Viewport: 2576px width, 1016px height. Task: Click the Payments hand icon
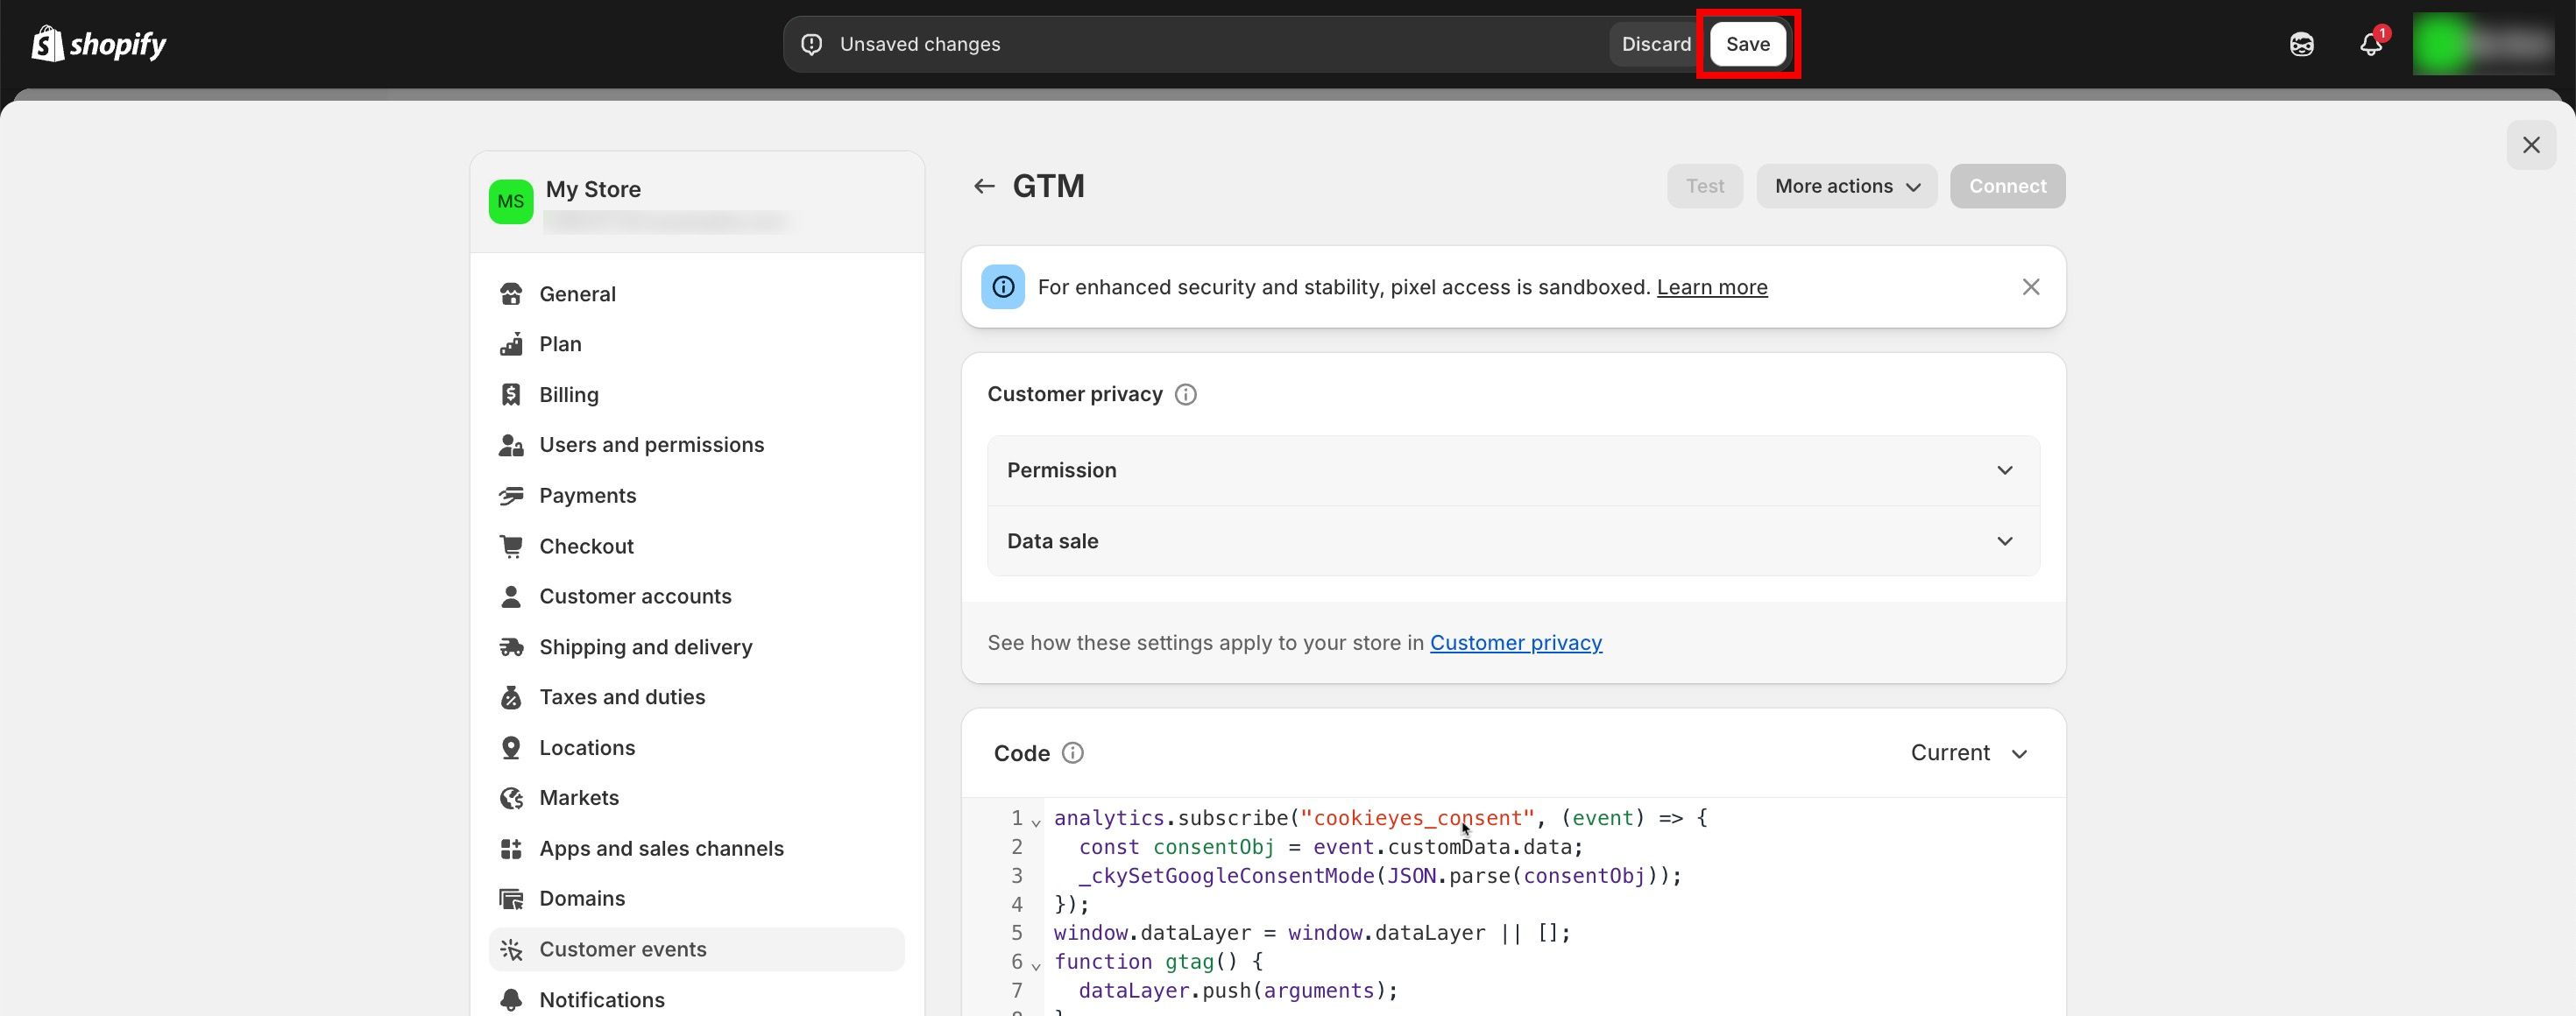[x=511, y=496]
